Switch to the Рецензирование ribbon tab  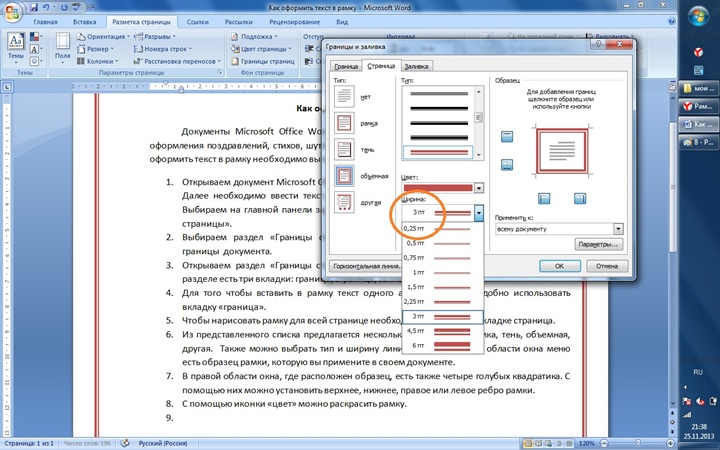[x=295, y=22]
